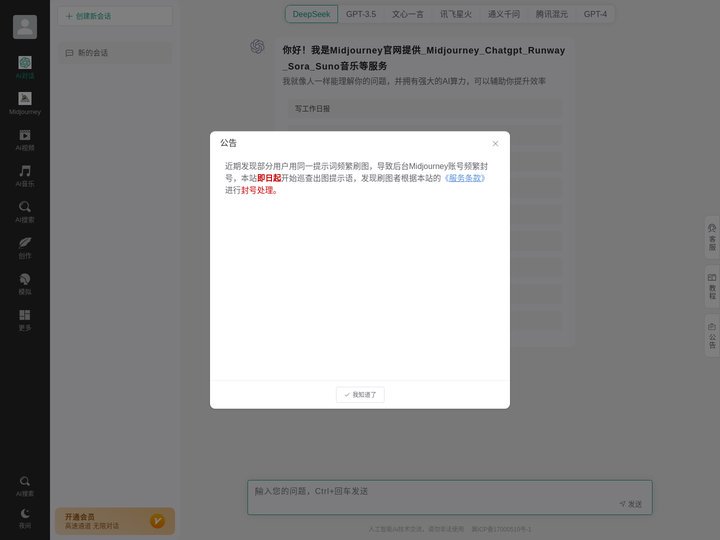
Task: Close the 公告 dialog with the X
Action: [495, 144]
